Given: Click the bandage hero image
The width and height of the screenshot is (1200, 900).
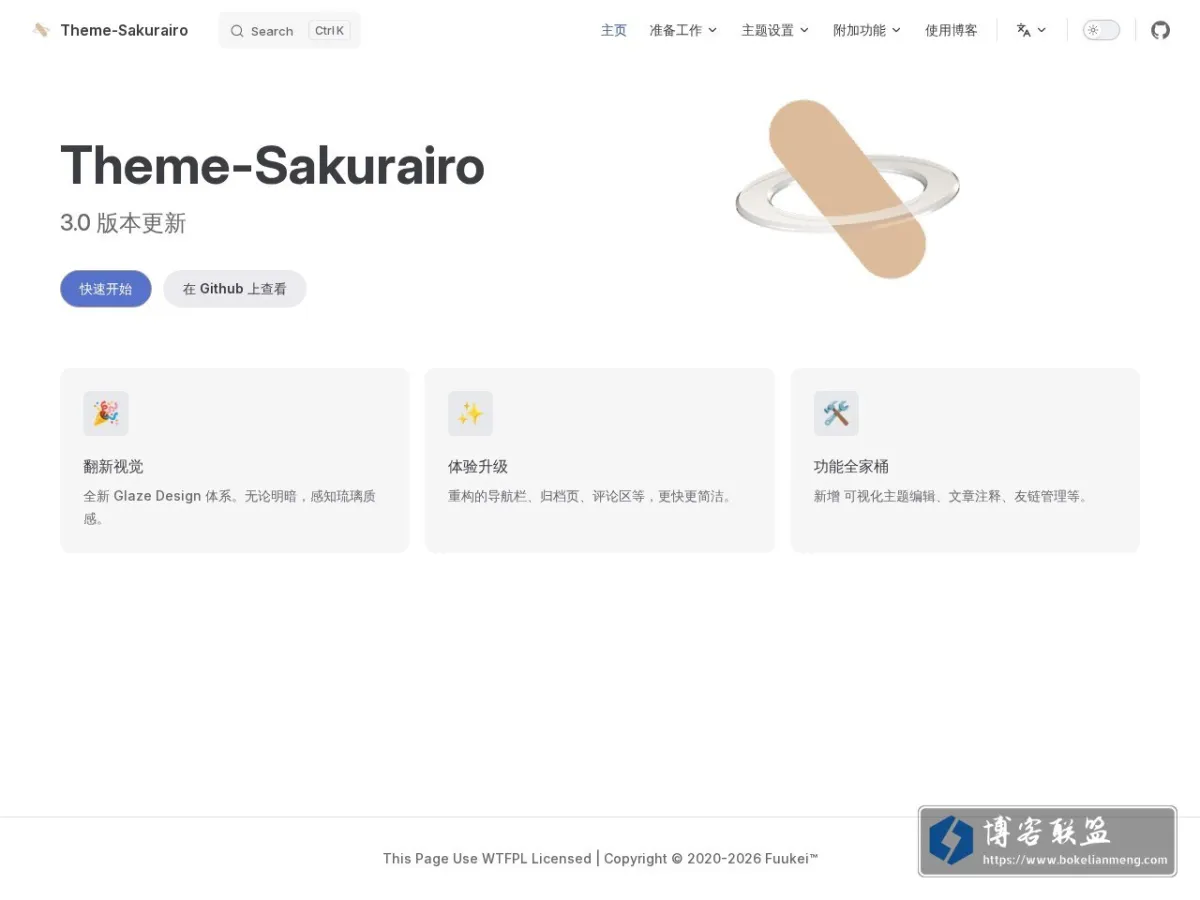Looking at the screenshot, I should pyautogui.click(x=847, y=189).
